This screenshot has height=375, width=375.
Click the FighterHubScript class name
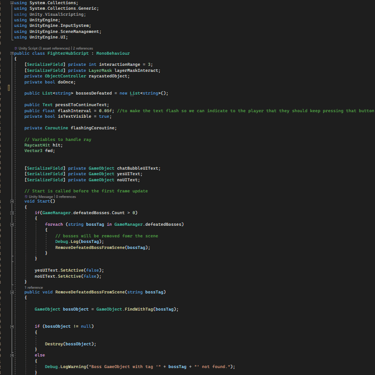tap(68, 53)
